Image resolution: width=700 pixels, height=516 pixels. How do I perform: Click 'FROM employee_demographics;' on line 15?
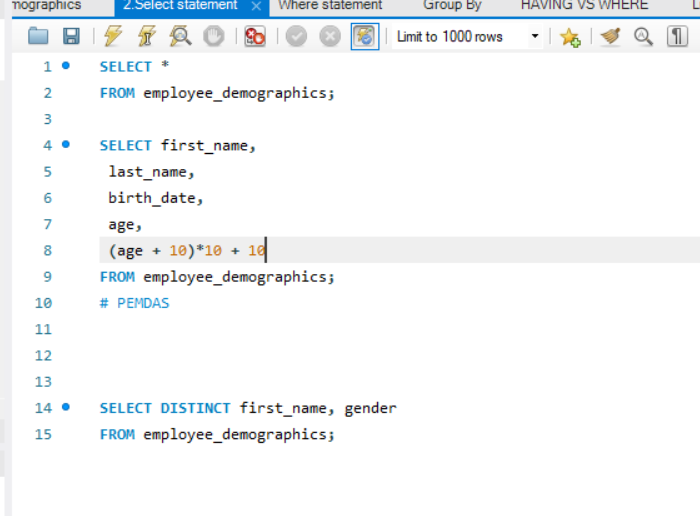click(x=217, y=434)
